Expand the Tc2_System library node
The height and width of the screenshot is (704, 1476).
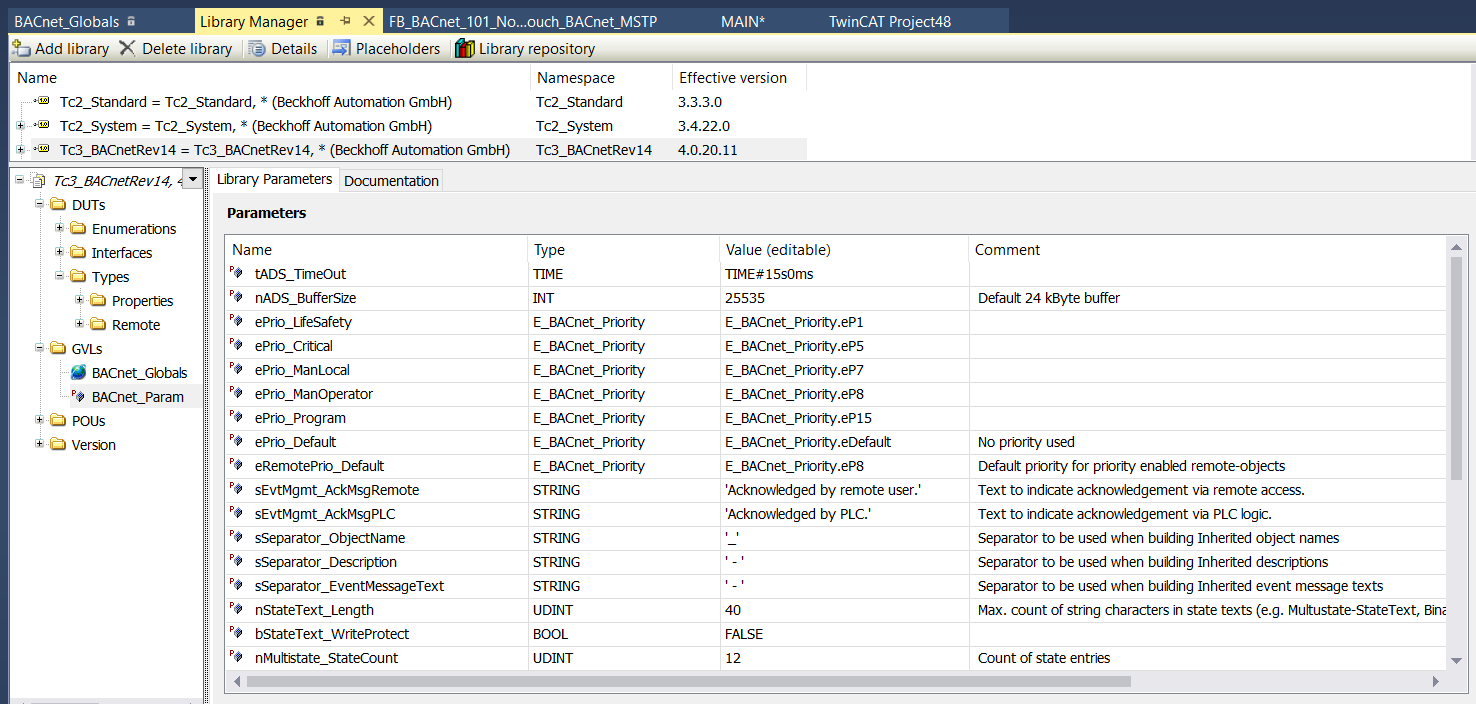pos(20,126)
